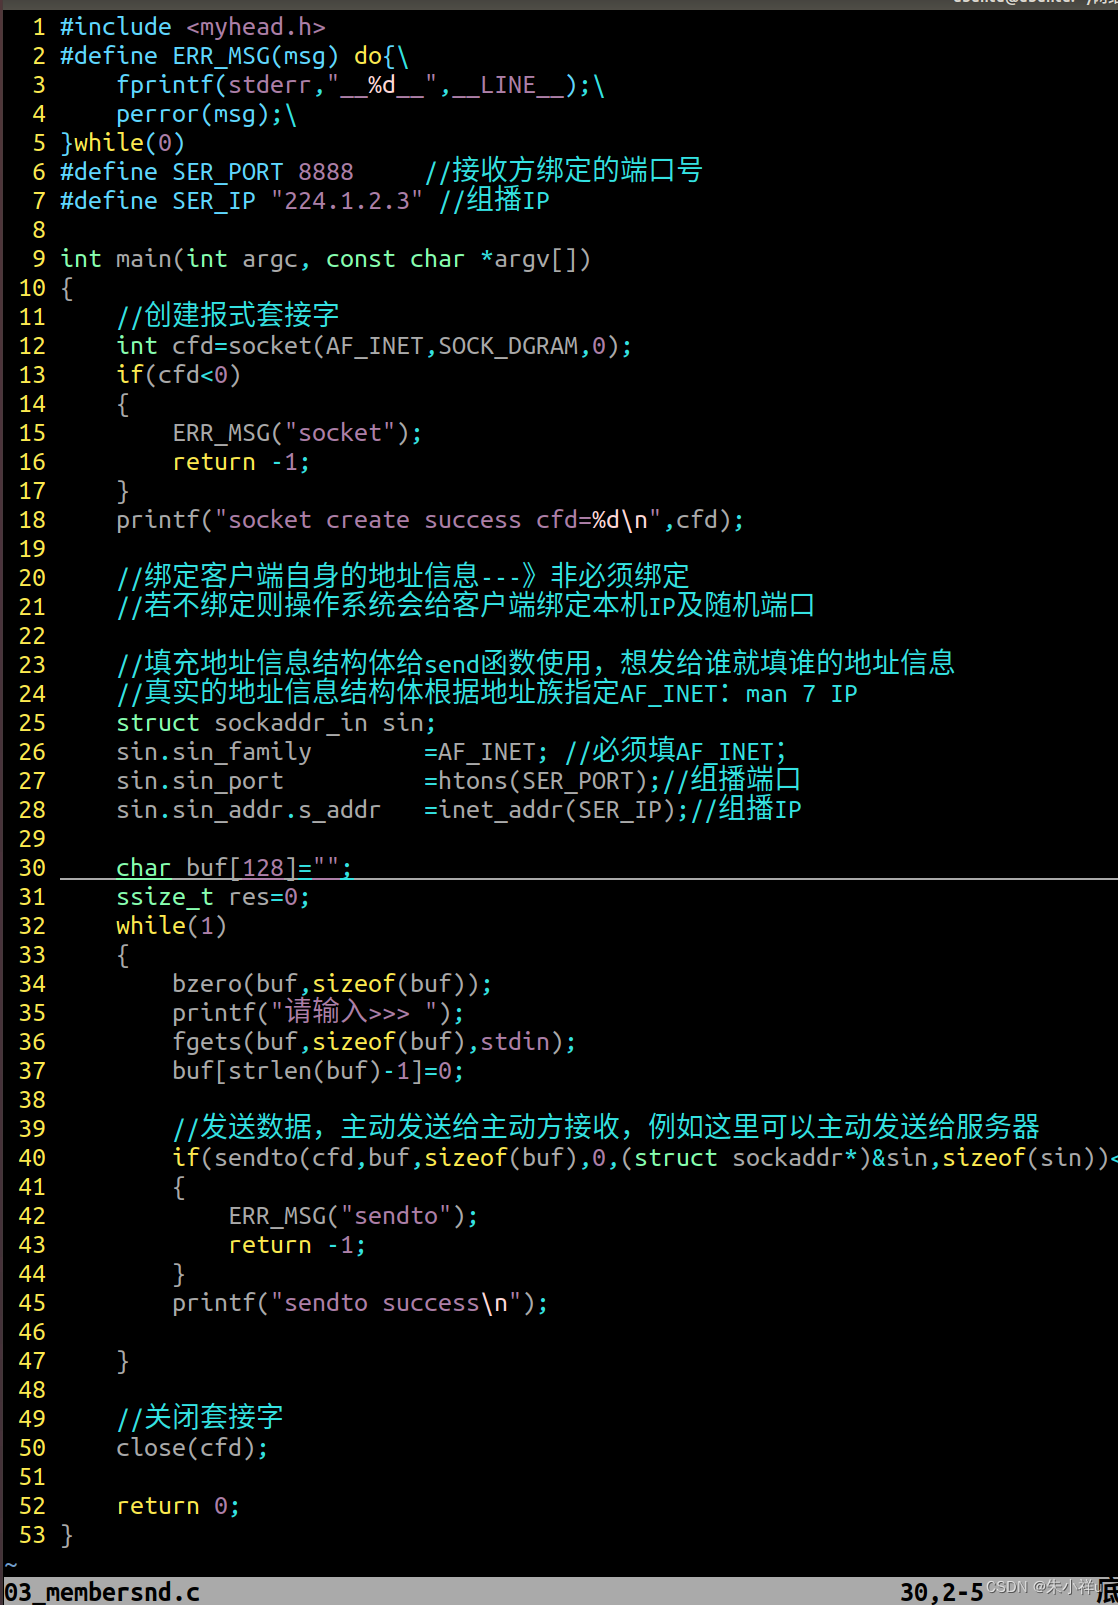Click the fprintf(stderr call on line 3
The height and width of the screenshot is (1605, 1118).
[x=360, y=85]
